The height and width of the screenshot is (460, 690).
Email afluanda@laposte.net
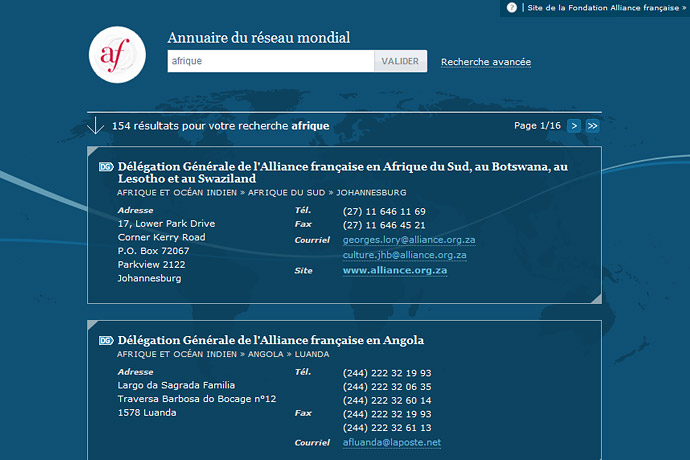pos(392,442)
